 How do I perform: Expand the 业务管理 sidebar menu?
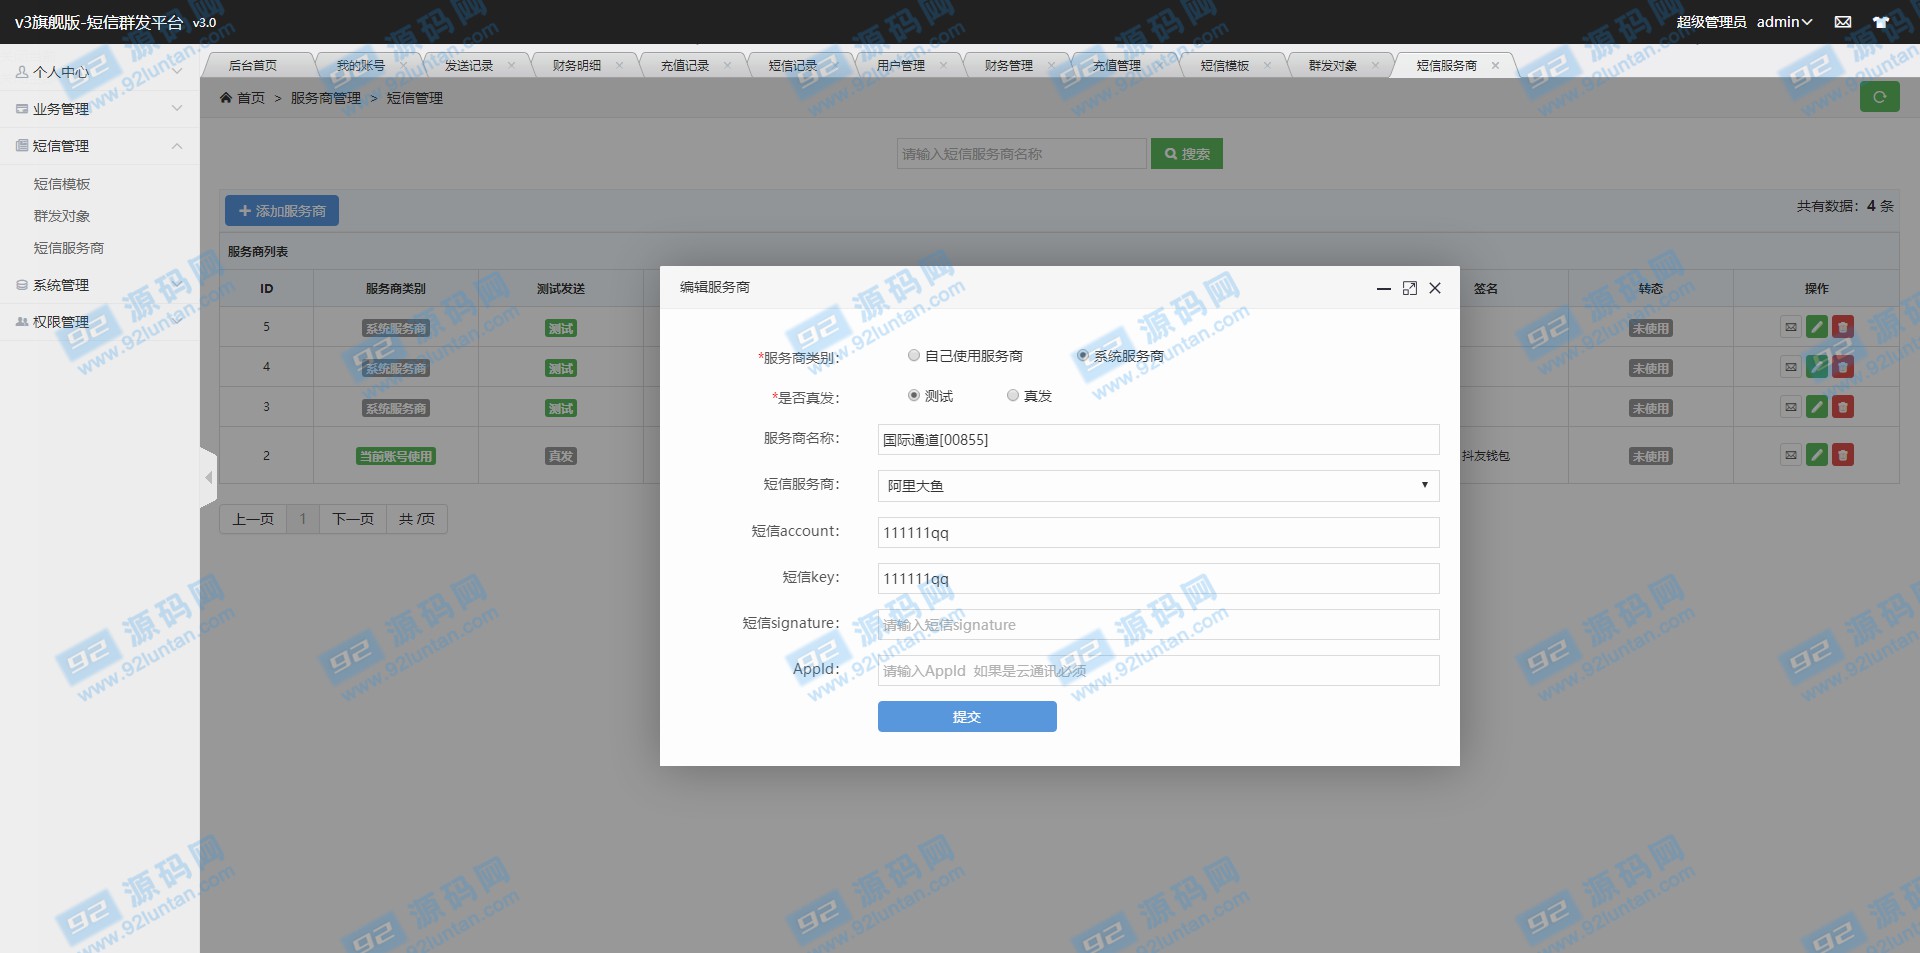(98, 109)
